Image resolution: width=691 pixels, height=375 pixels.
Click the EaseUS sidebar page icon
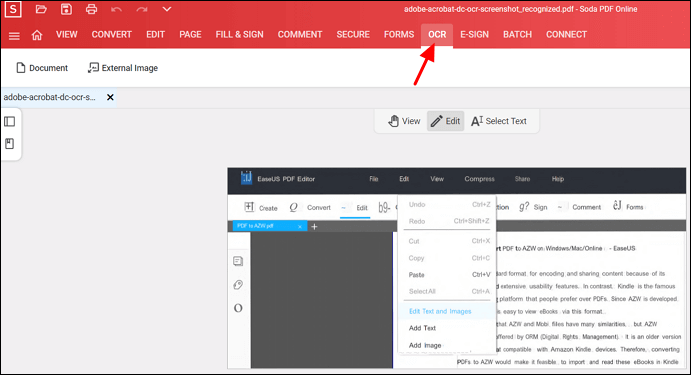pos(238,261)
